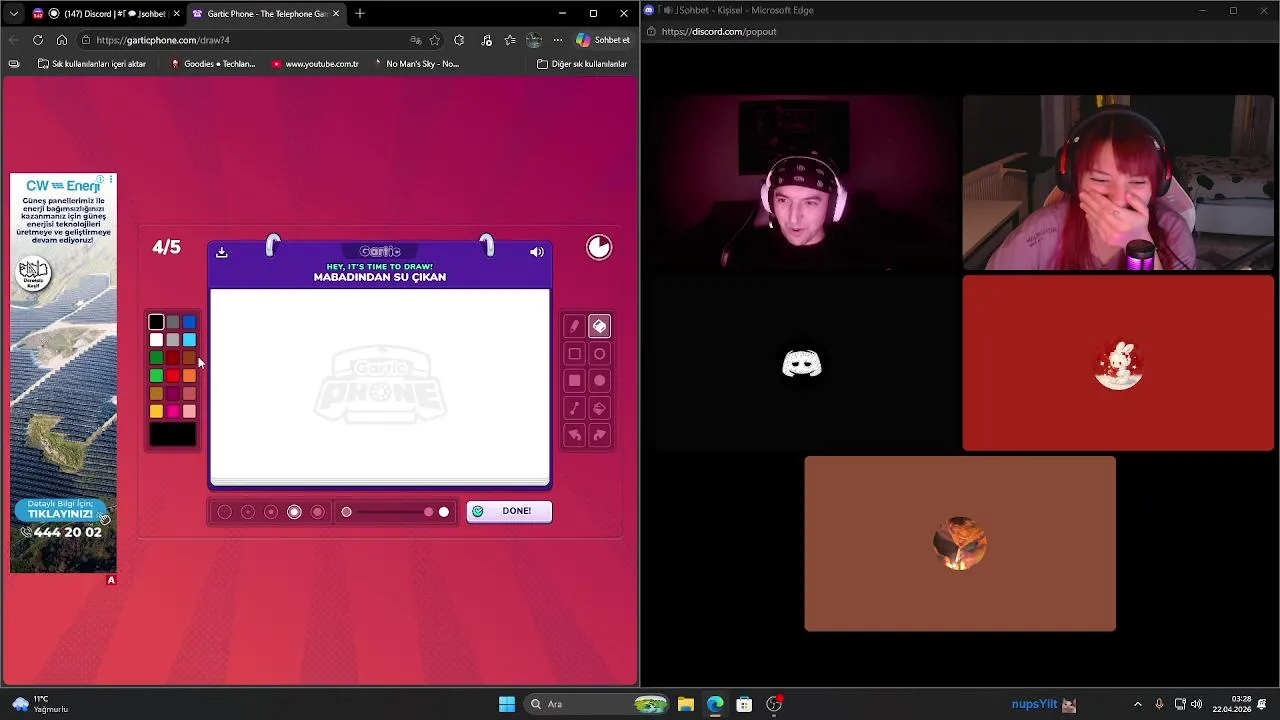
Task: Choose the filled rectangle shape tool
Action: pyautogui.click(x=574, y=380)
